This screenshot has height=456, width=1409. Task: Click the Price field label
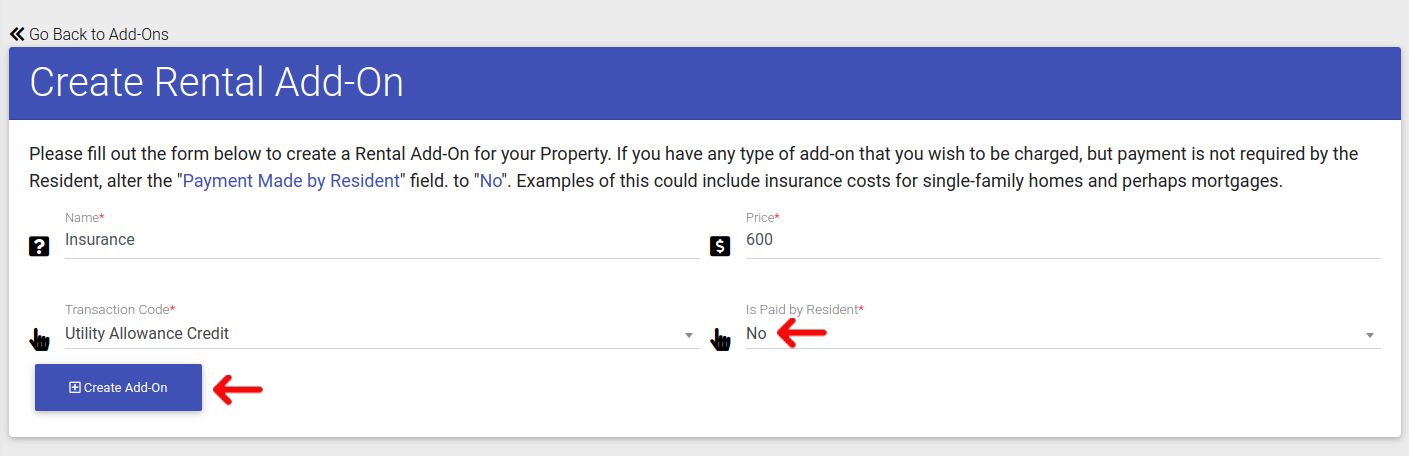763,217
